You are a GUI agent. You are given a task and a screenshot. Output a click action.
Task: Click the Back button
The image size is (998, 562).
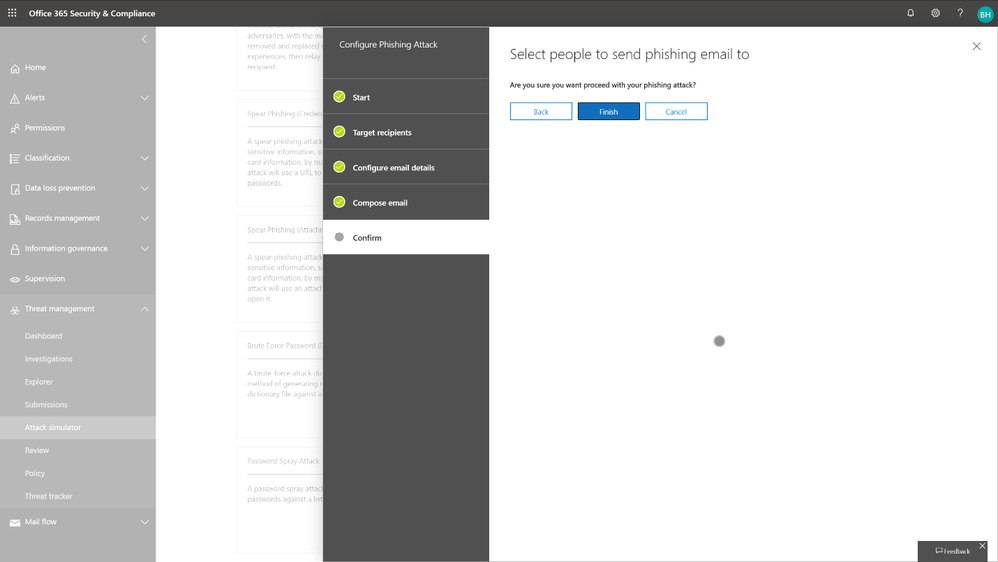pos(541,111)
